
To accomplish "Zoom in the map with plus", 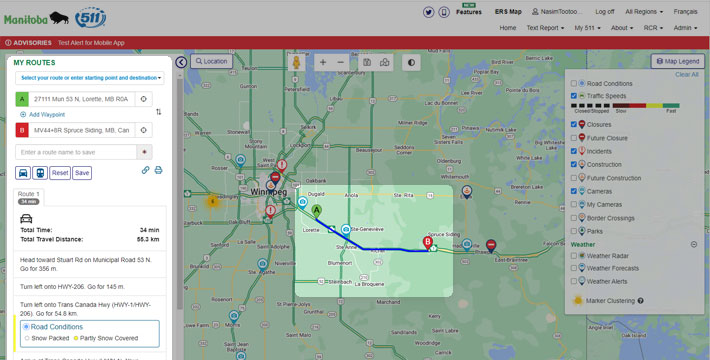I will tap(323, 62).
